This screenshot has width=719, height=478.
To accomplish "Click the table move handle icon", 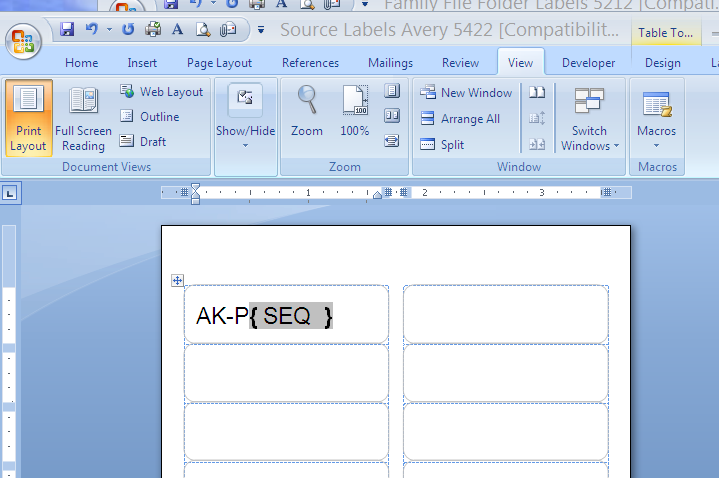I will pyautogui.click(x=177, y=280).
